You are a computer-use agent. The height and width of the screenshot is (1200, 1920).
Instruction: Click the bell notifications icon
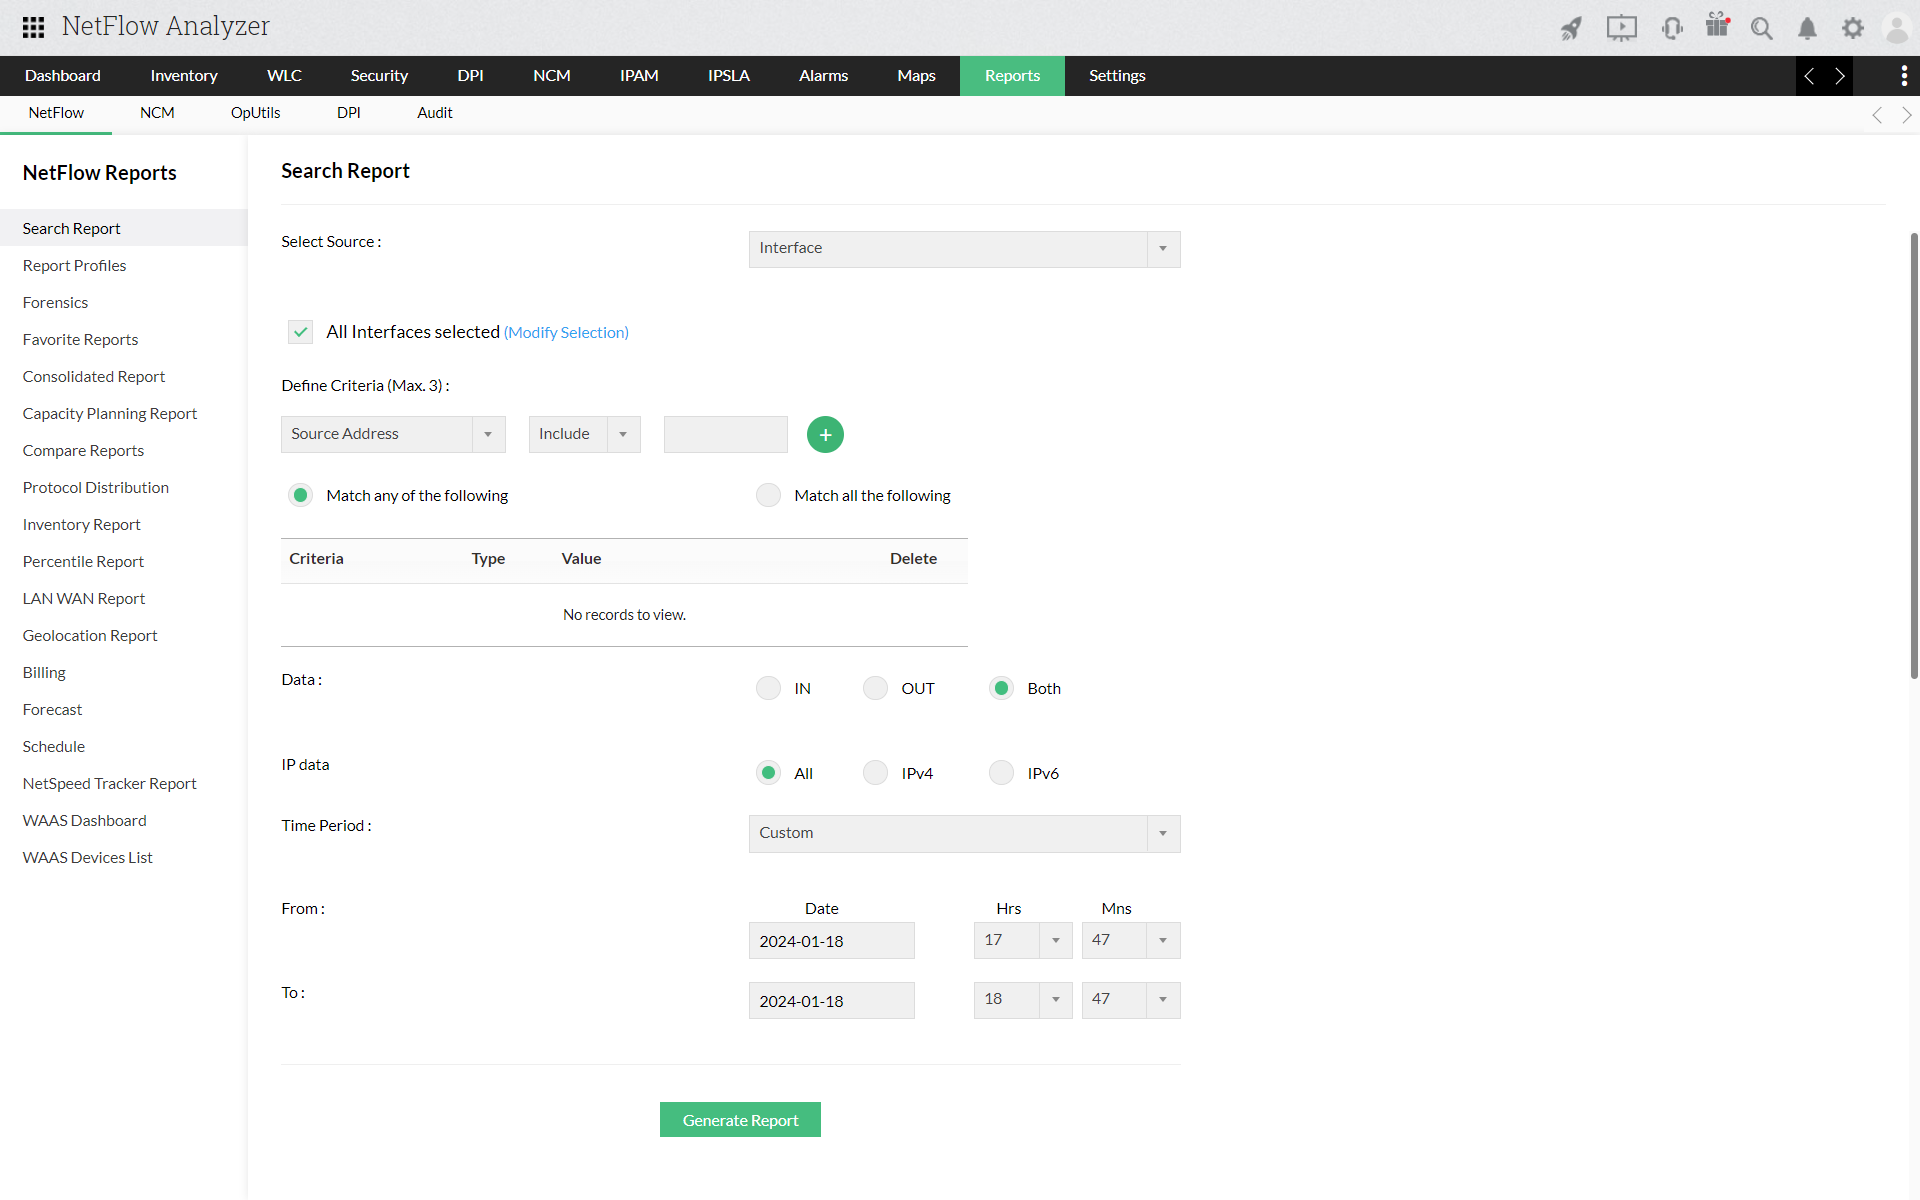pyautogui.click(x=1807, y=28)
